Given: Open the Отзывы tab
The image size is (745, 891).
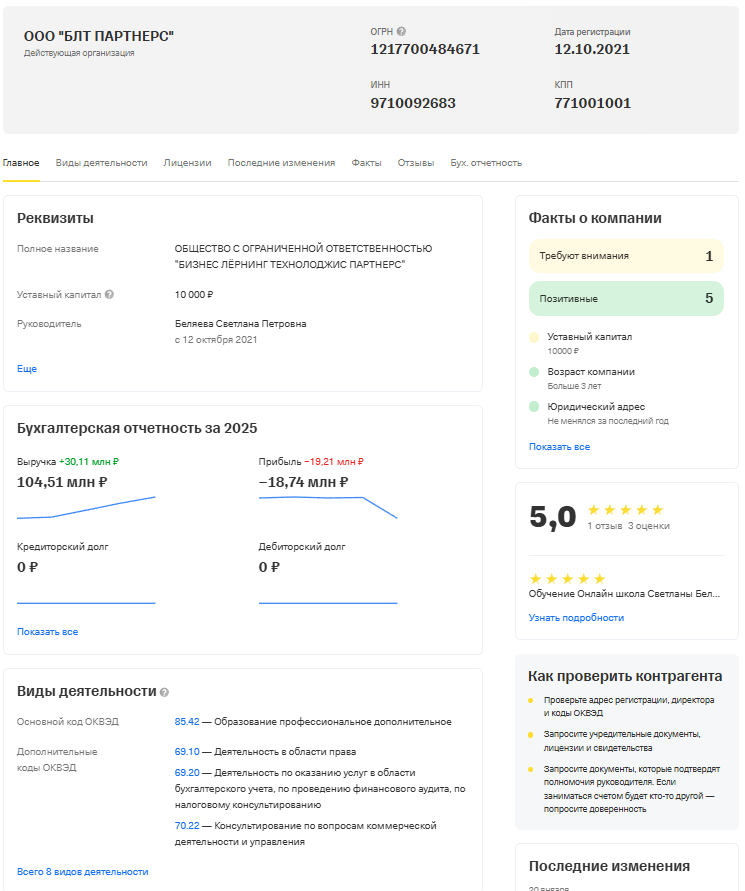Looking at the screenshot, I should click(x=416, y=163).
